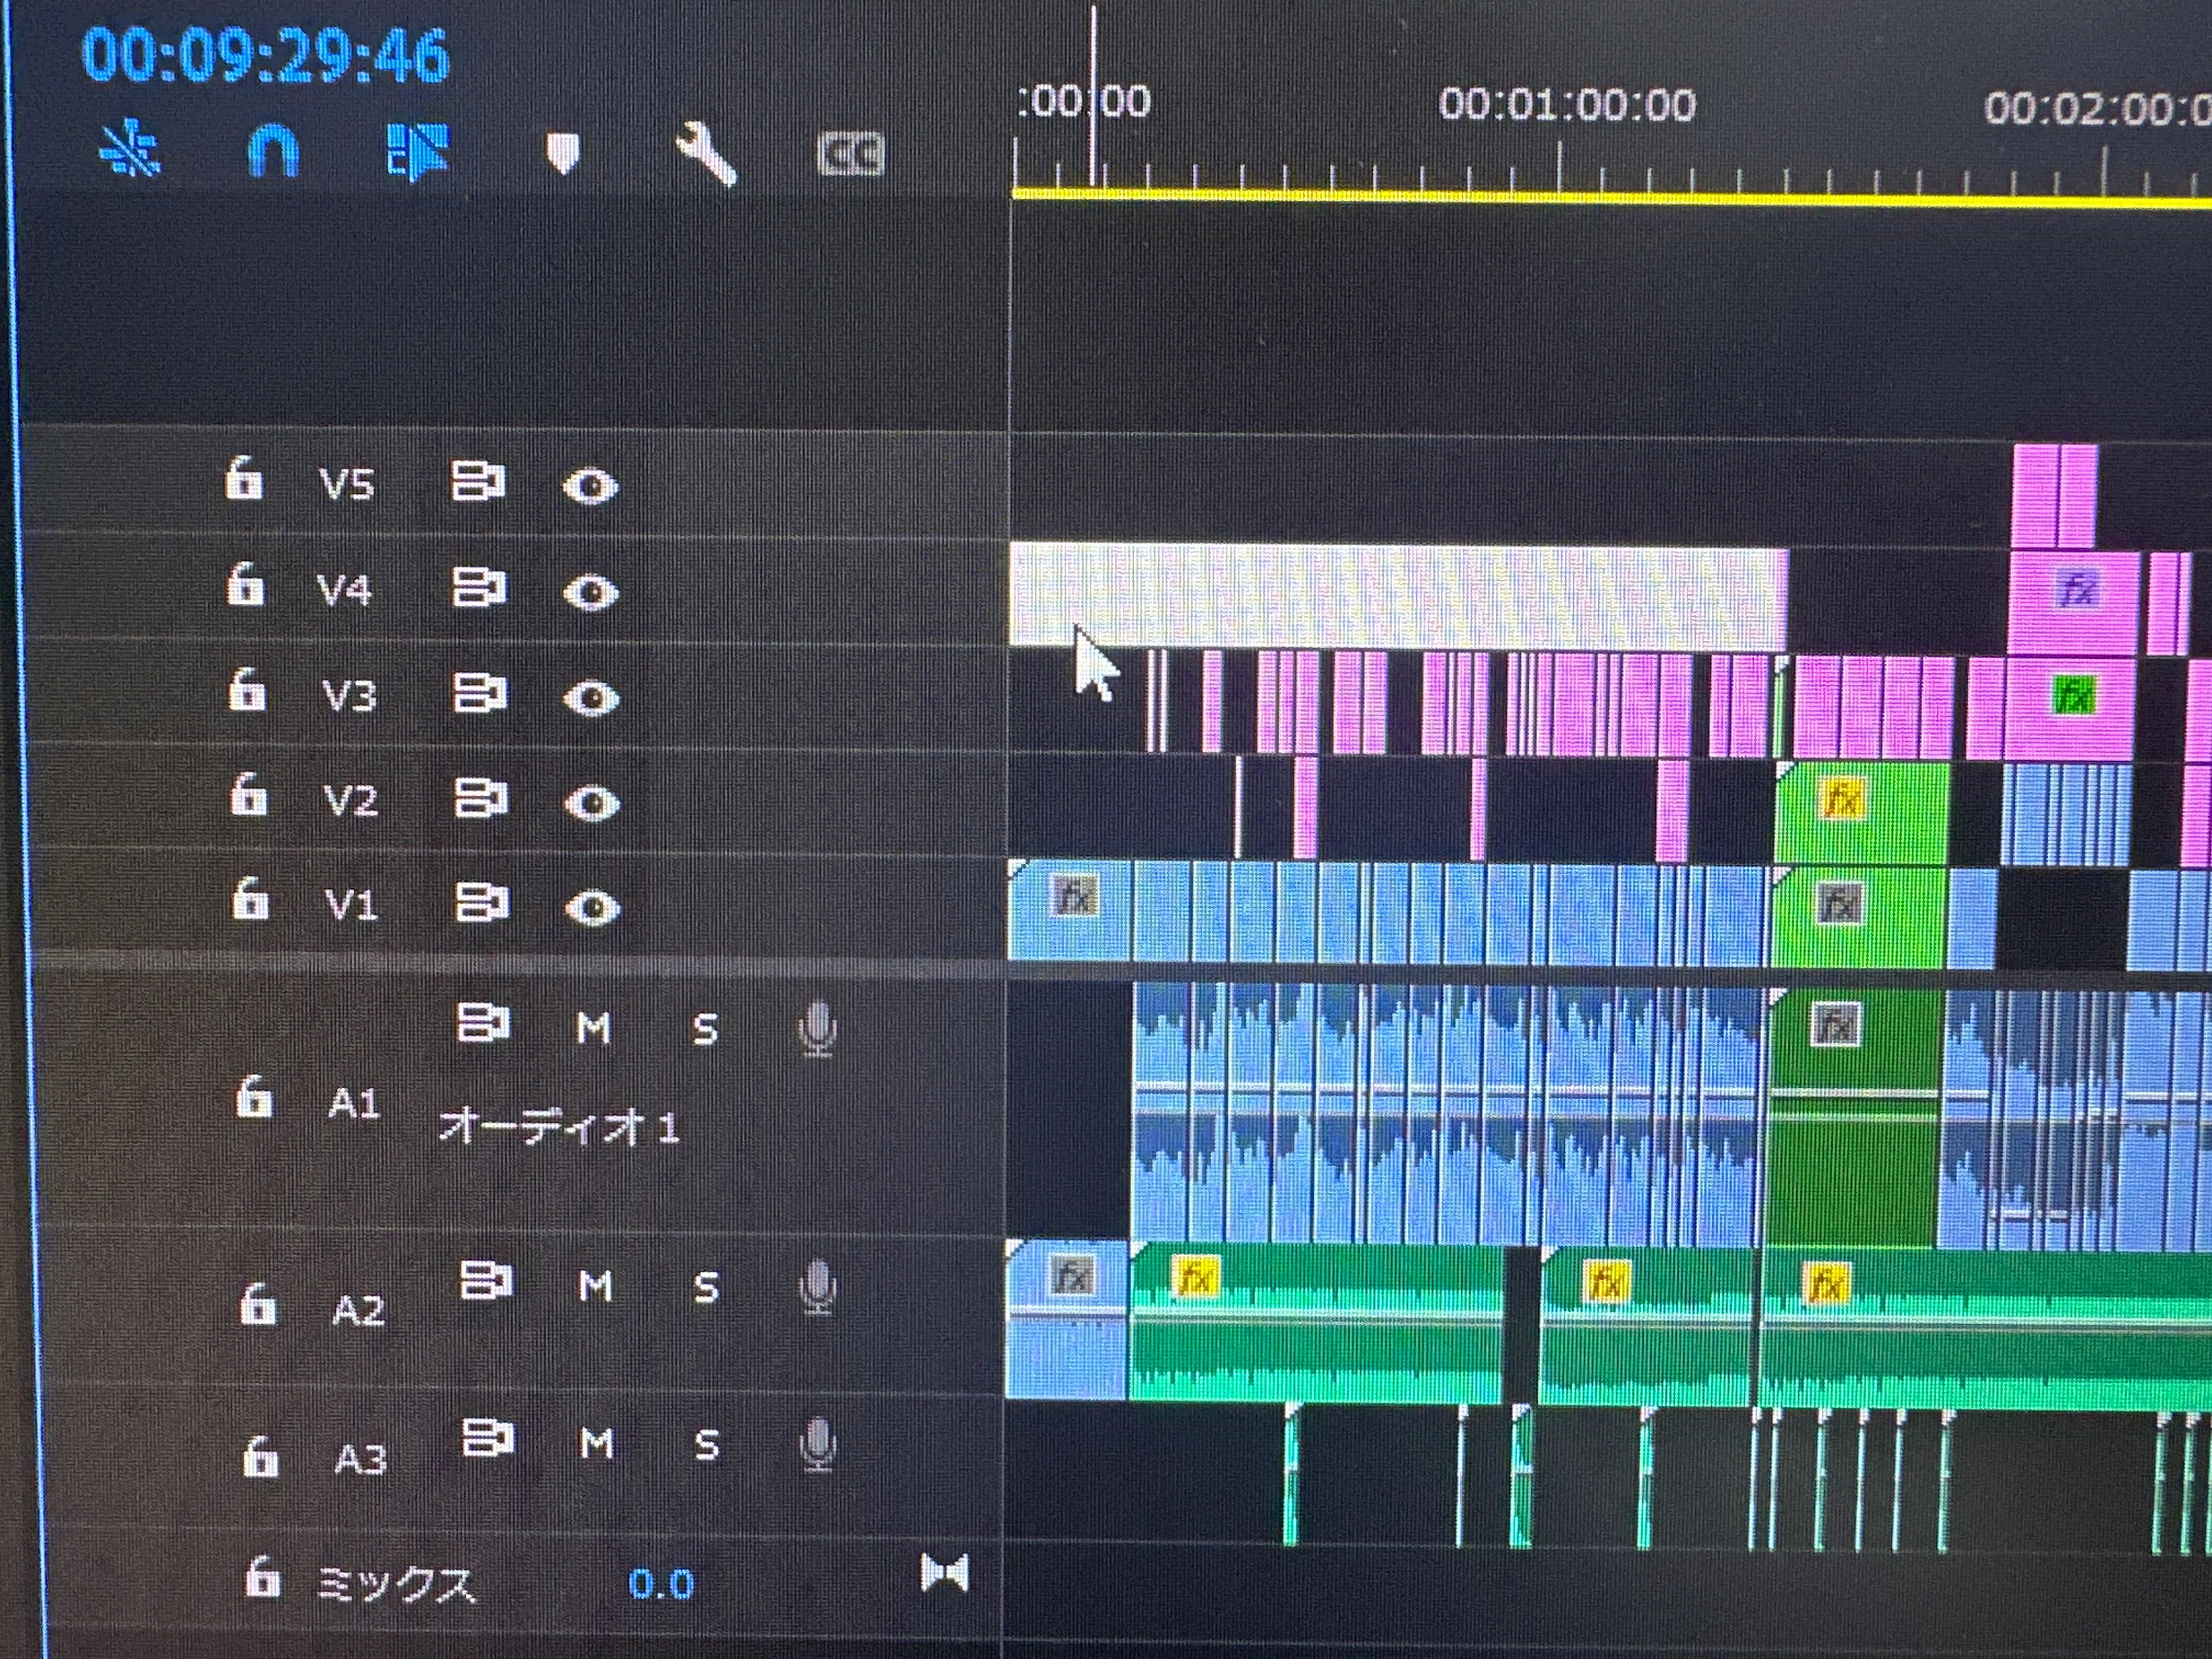The width and height of the screenshot is (2212, 1659).
Task: Click the nest sequence insert icon
Action: [x=130, y=150]
